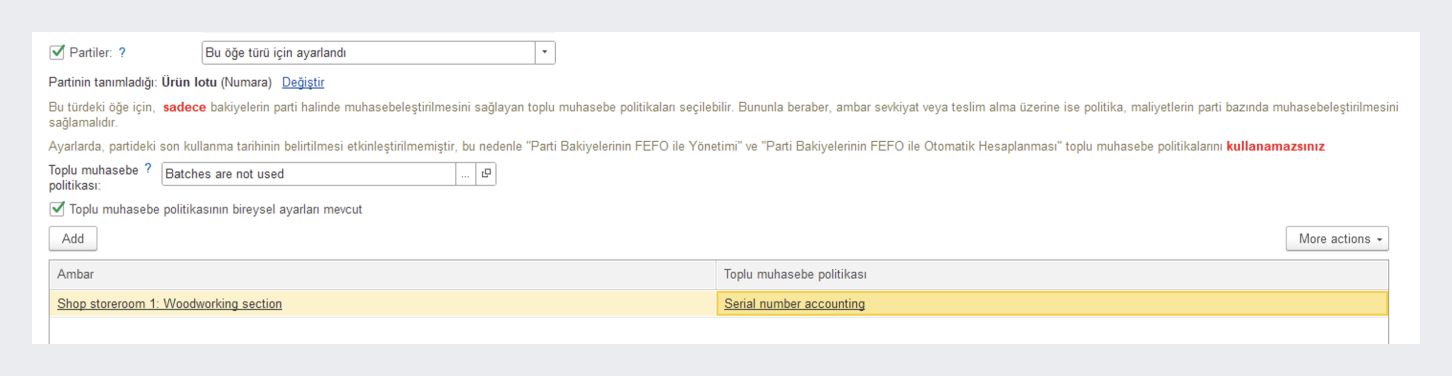Expand the Partiler dropdown arrow
This screenshot has height=376, width=1452.
545,53
